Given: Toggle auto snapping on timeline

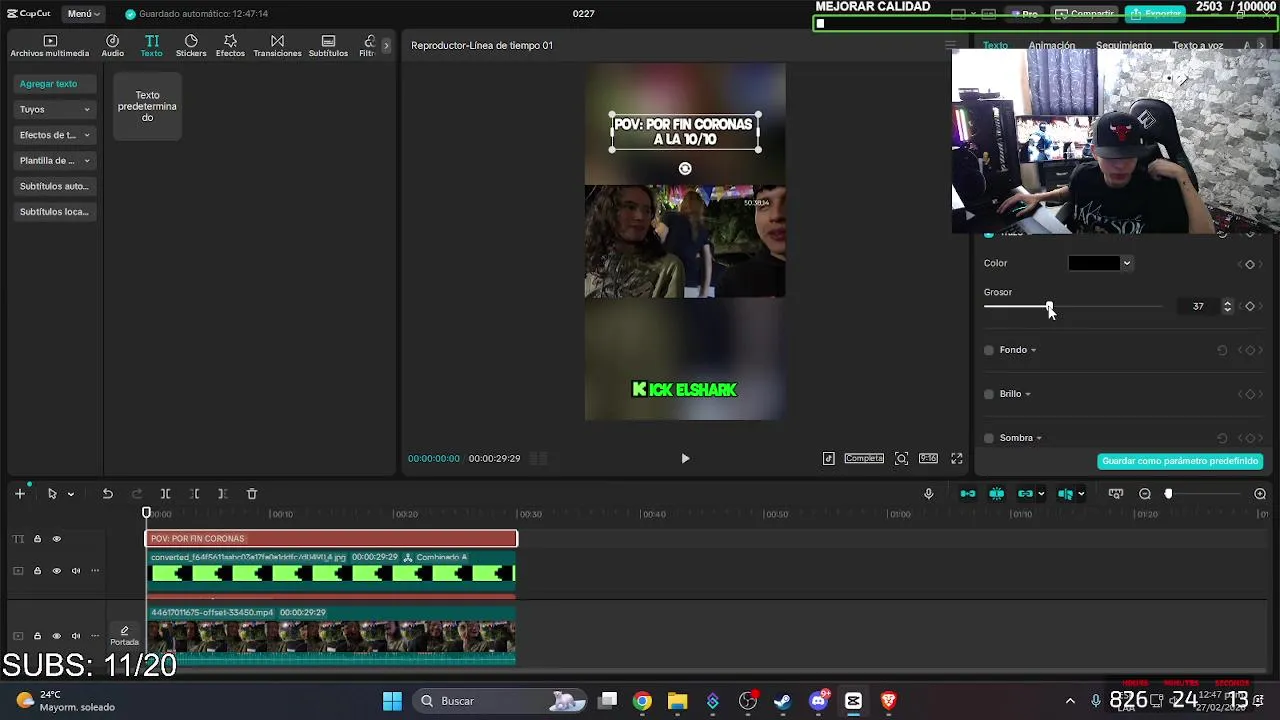Looking at the screenshot, I should pyautogui.click(x=996, y=494).
